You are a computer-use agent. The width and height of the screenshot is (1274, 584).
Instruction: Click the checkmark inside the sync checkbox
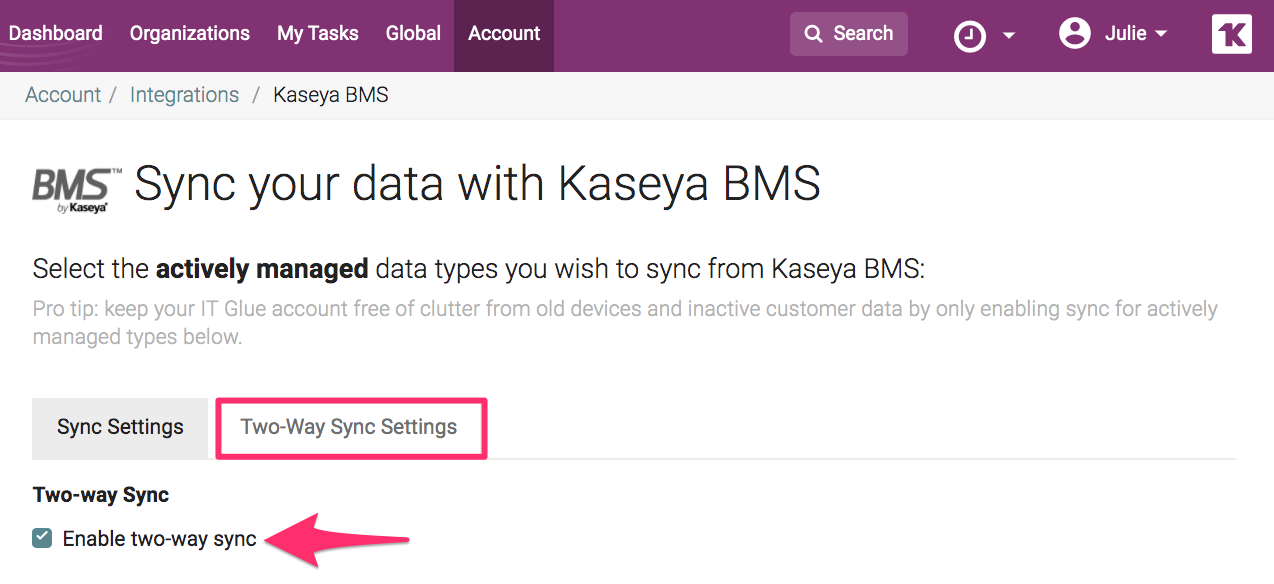pos(41,537)
